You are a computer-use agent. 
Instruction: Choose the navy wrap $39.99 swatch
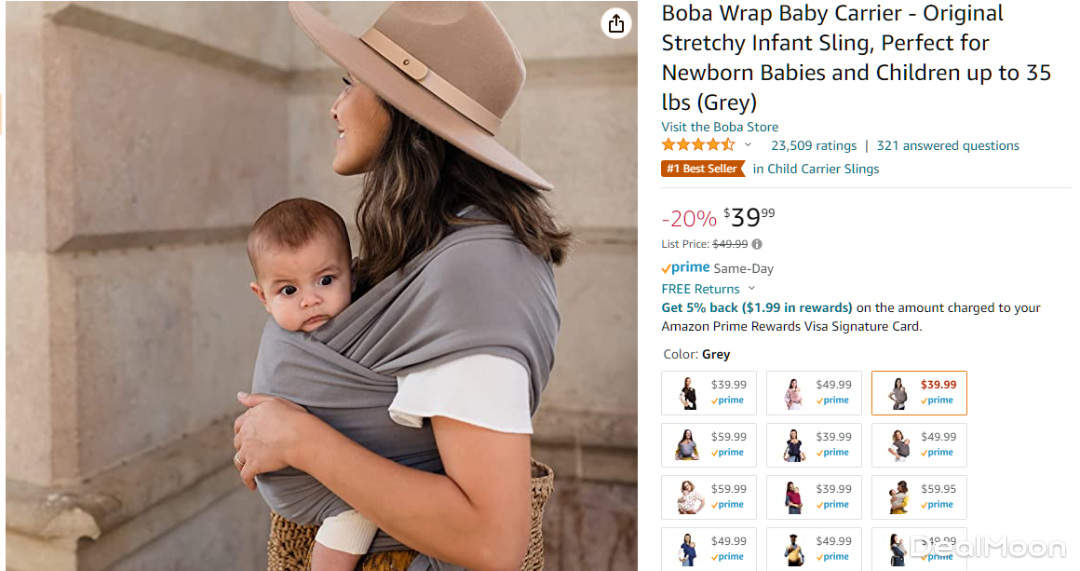[813, 445]
